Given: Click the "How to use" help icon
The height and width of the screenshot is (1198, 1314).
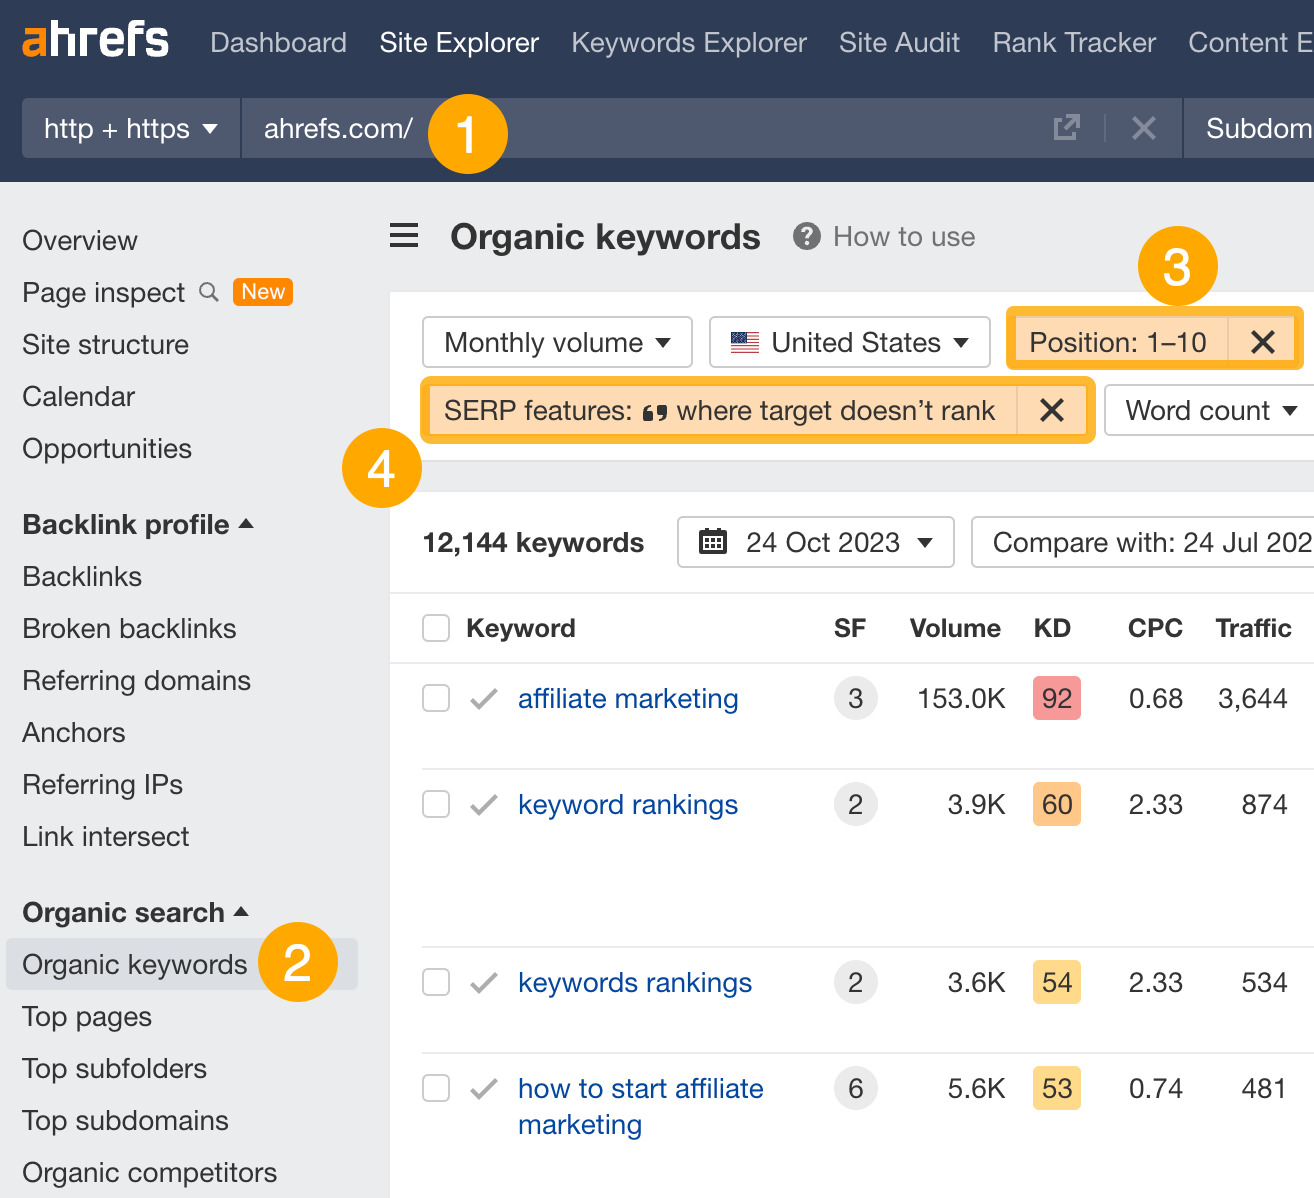Looking at the screenshot, I should 806,236.
